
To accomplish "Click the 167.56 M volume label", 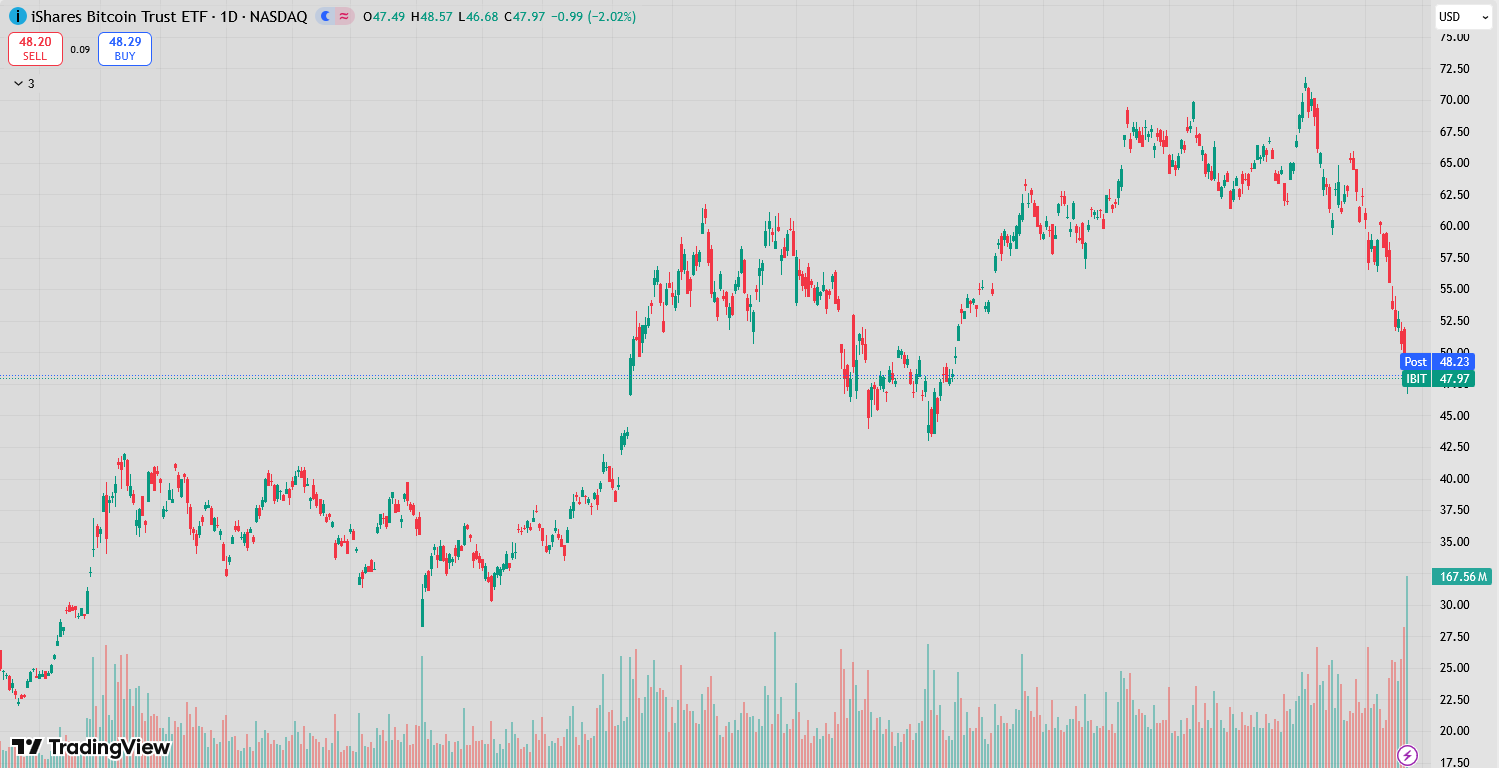I will [1461, 576].
